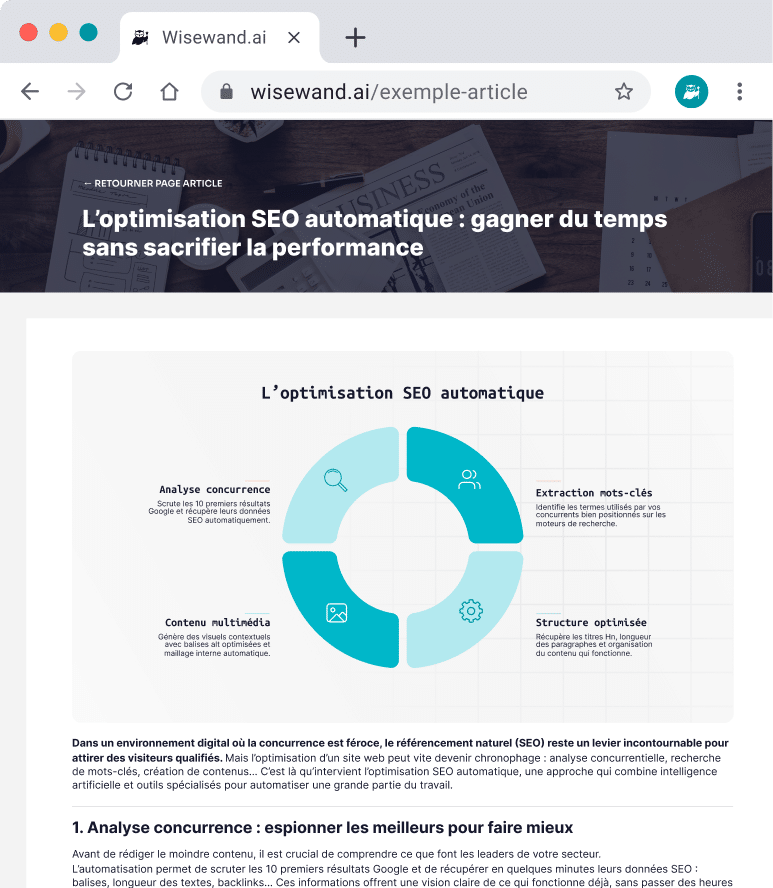Click the gear icon in the donut chart

(x=470, y=611)
